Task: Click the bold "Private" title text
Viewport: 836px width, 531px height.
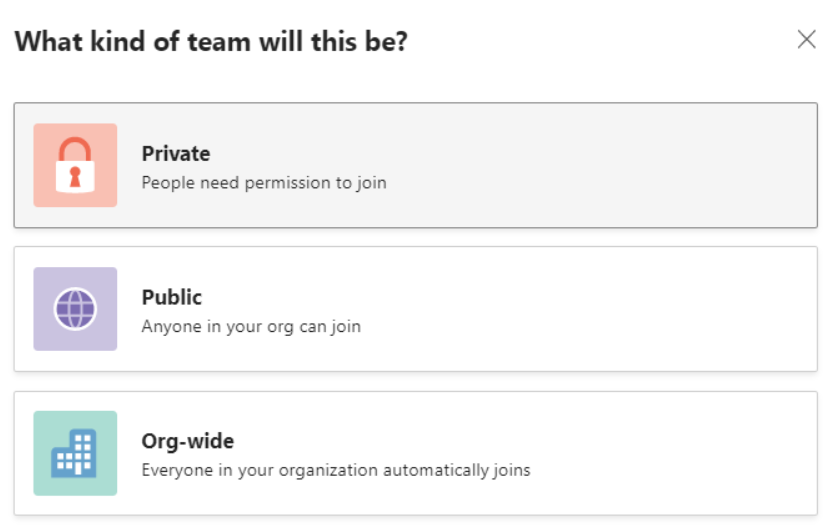Action: tap(176, 153)
